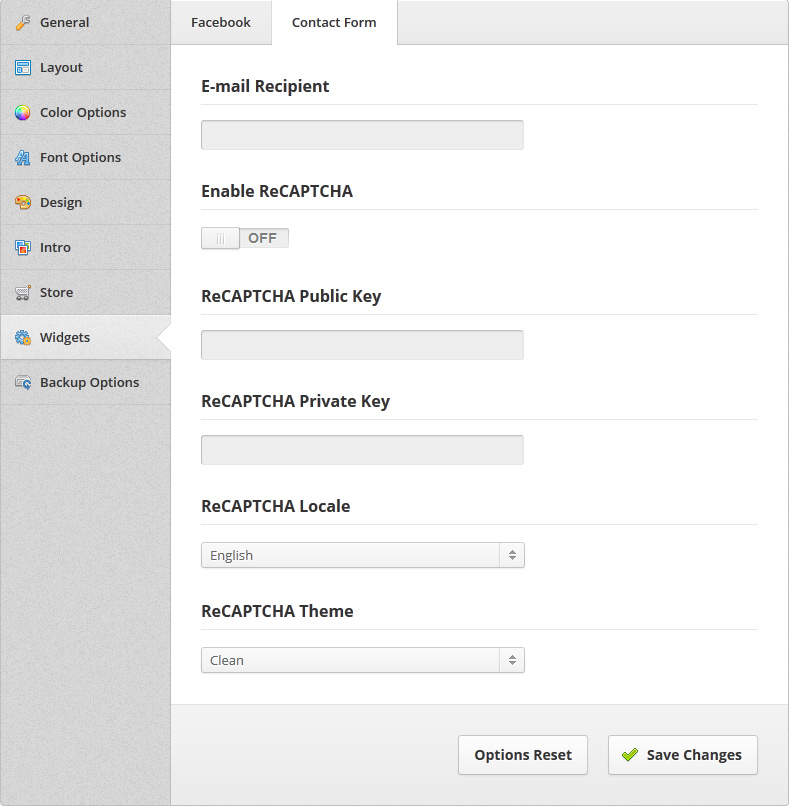This screenshot has height=806, width=789.
Task: Select the Contact Form tab
Action: (334, 23)
